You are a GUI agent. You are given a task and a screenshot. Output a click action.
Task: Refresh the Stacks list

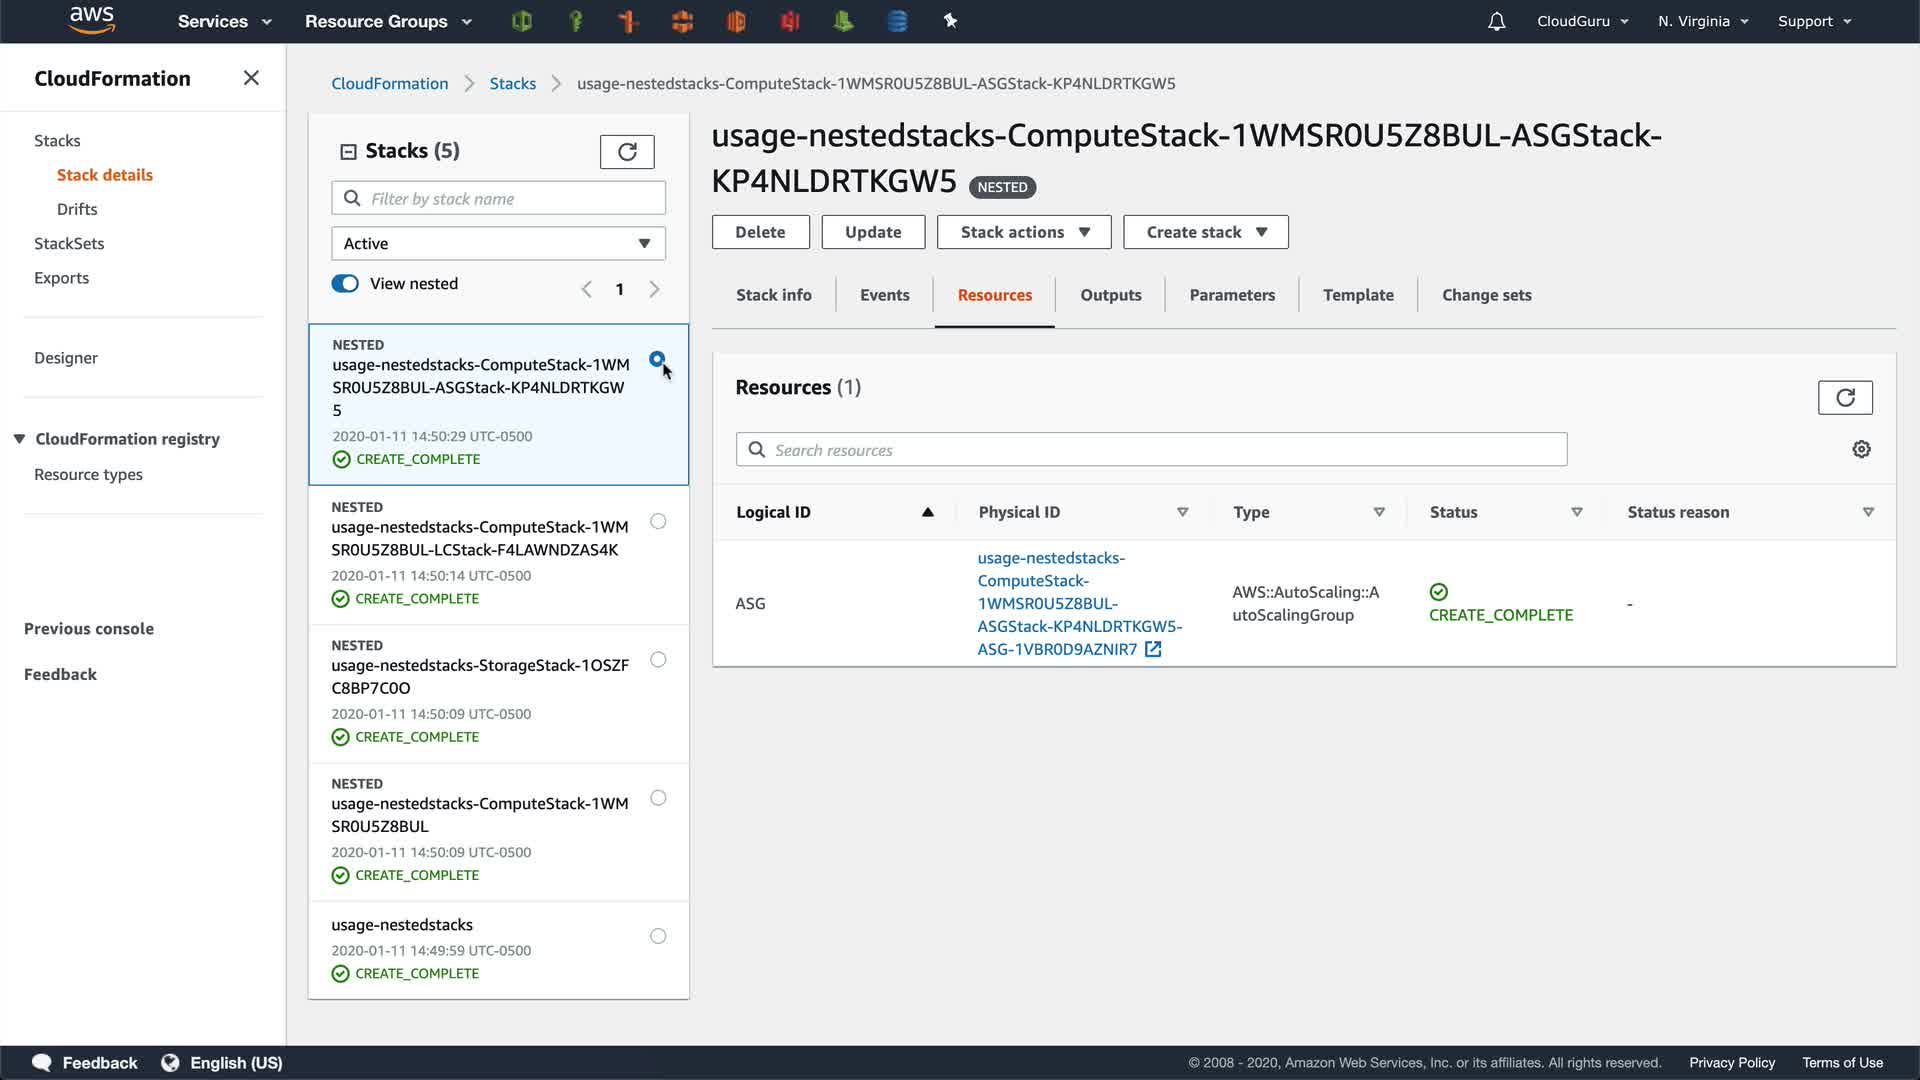click(x=627, y=152)
